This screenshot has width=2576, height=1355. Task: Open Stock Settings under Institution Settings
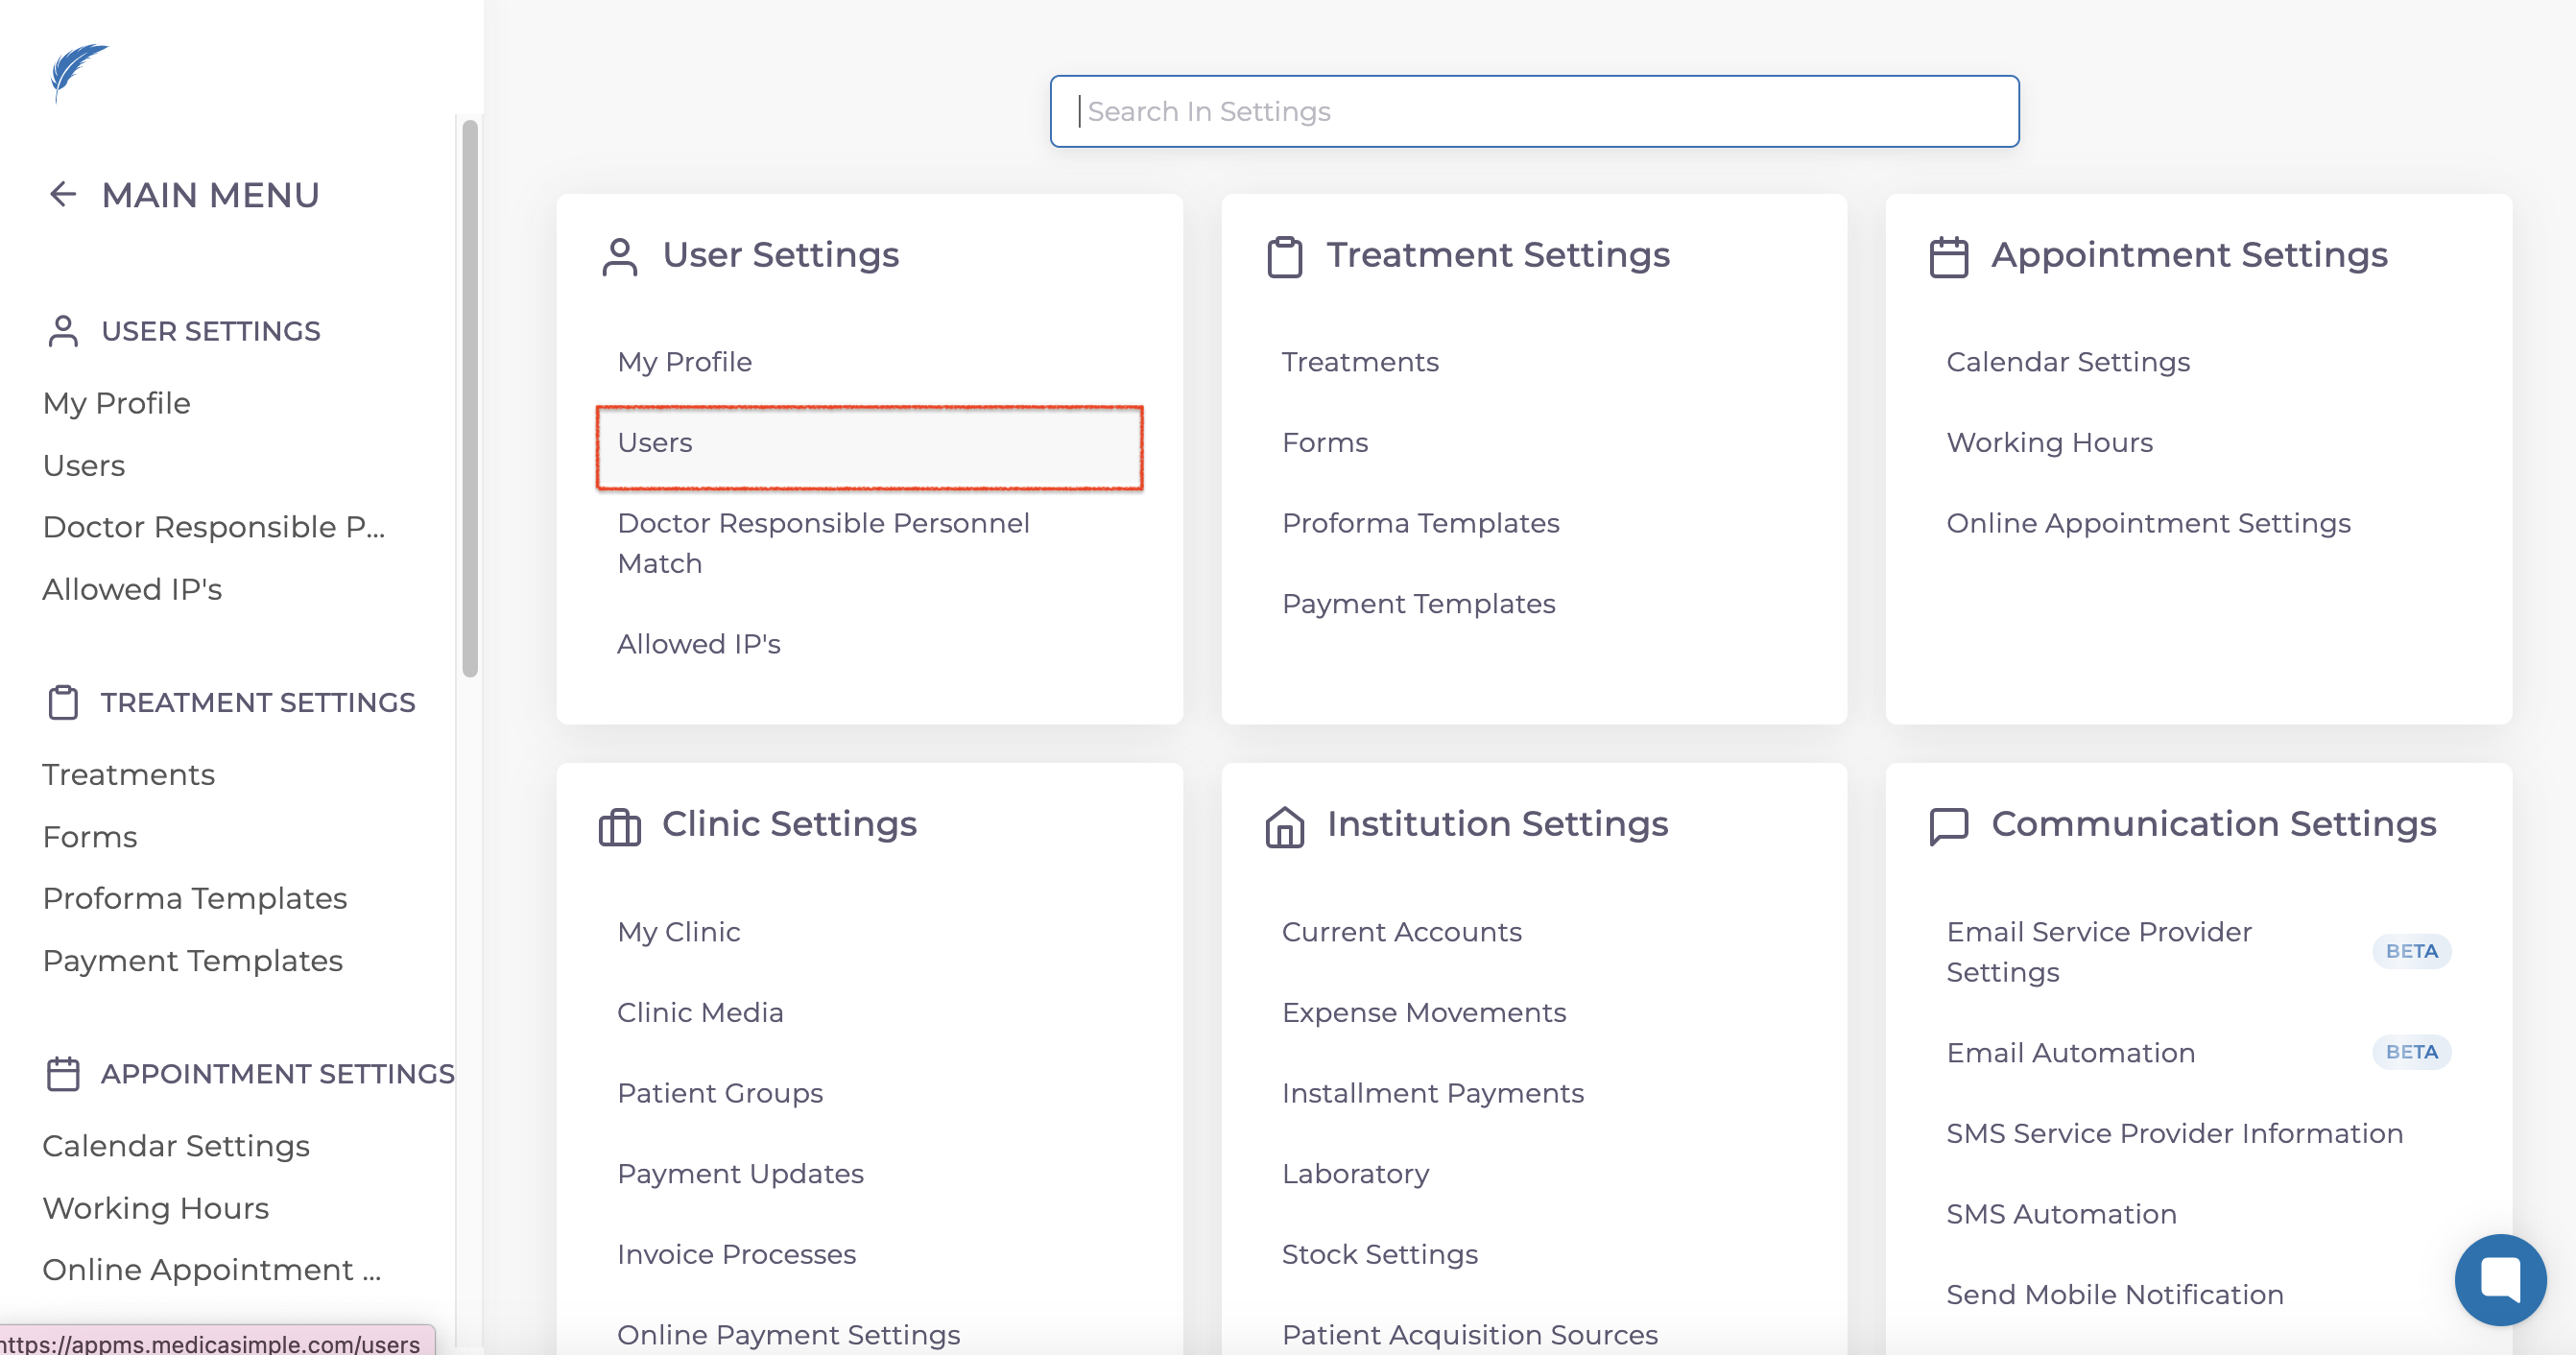click(1379, 1254)
